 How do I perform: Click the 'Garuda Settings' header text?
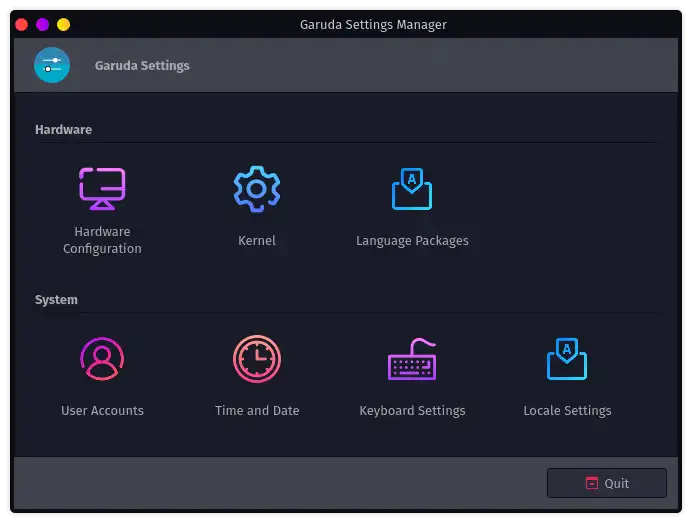142,66
